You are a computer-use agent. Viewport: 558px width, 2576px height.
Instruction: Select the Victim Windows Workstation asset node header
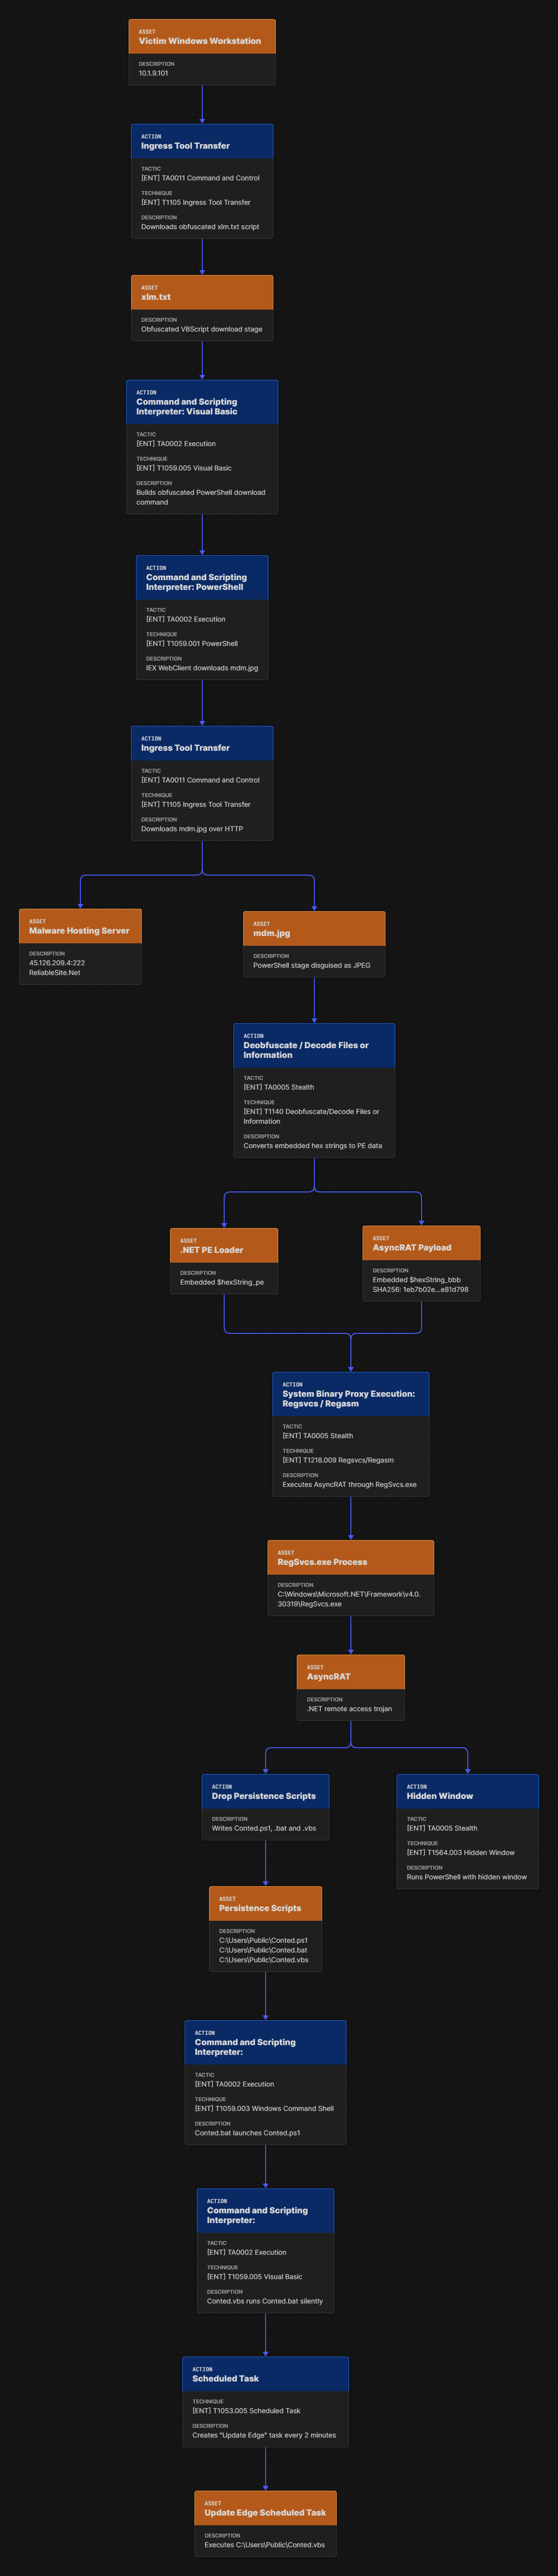point(202,37)
